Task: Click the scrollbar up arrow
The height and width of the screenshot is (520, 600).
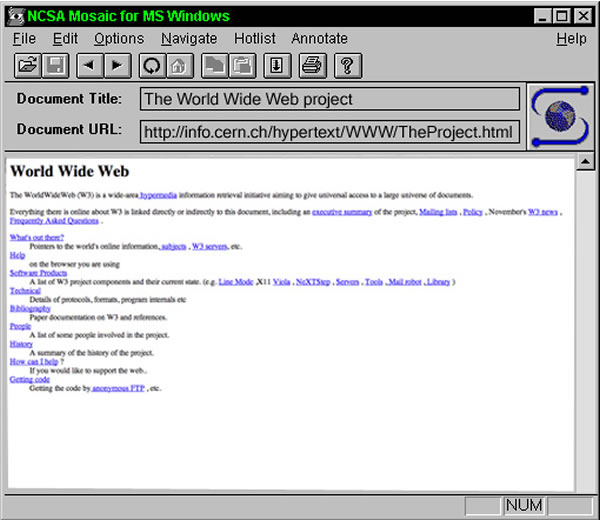Action: (x=586, y=162)
